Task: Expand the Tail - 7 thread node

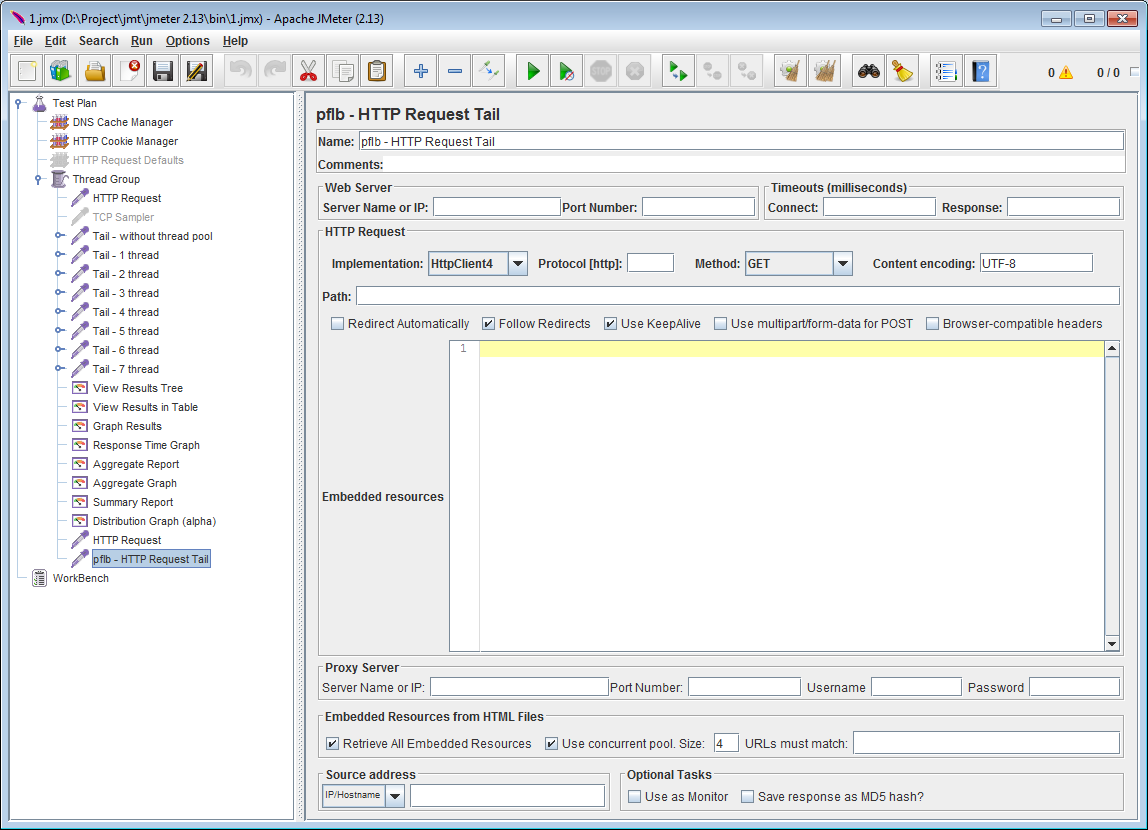Action: [x=59, y=369]
